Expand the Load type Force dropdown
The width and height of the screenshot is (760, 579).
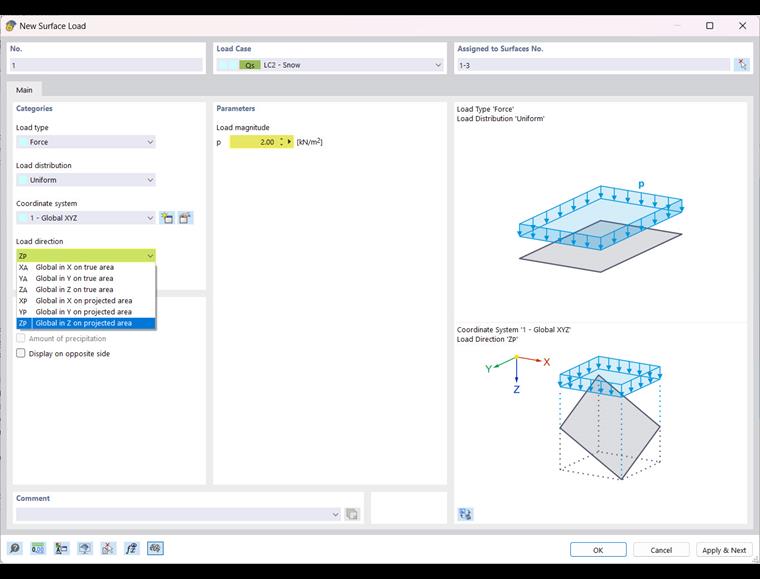tap(150, 142)
